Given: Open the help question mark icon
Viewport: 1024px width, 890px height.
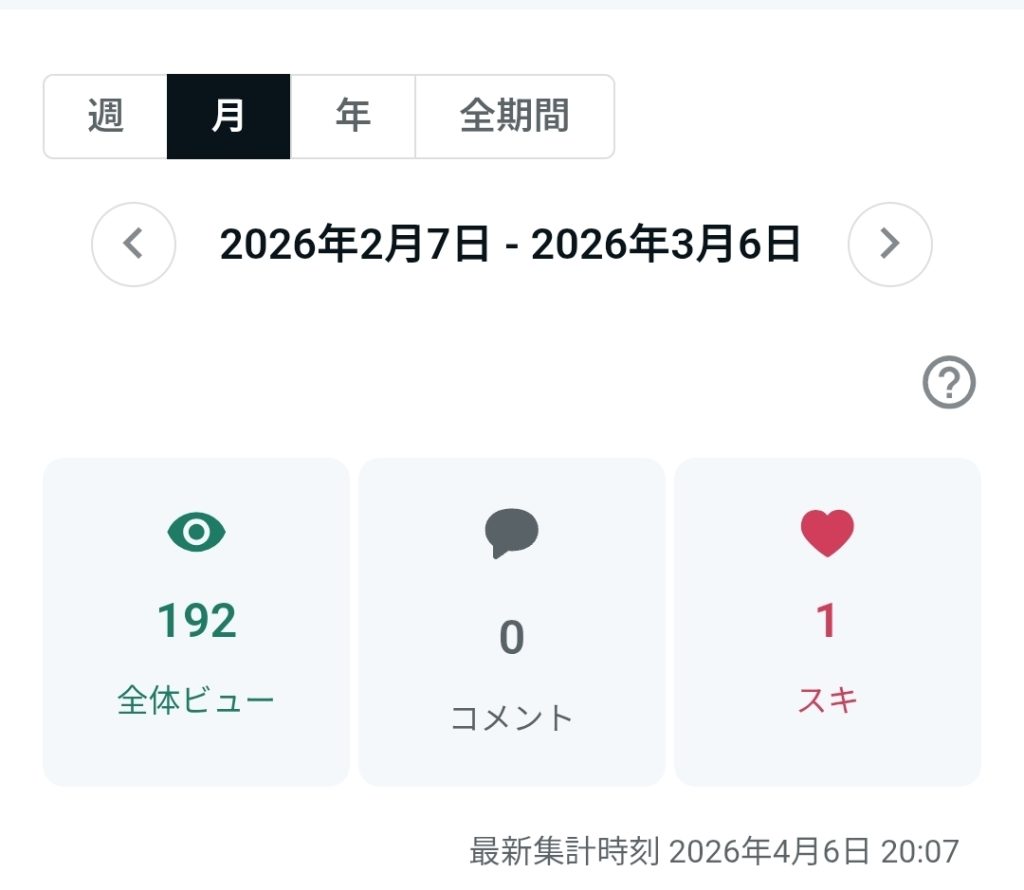Looking at the screenshot, I should coord(948,383).
